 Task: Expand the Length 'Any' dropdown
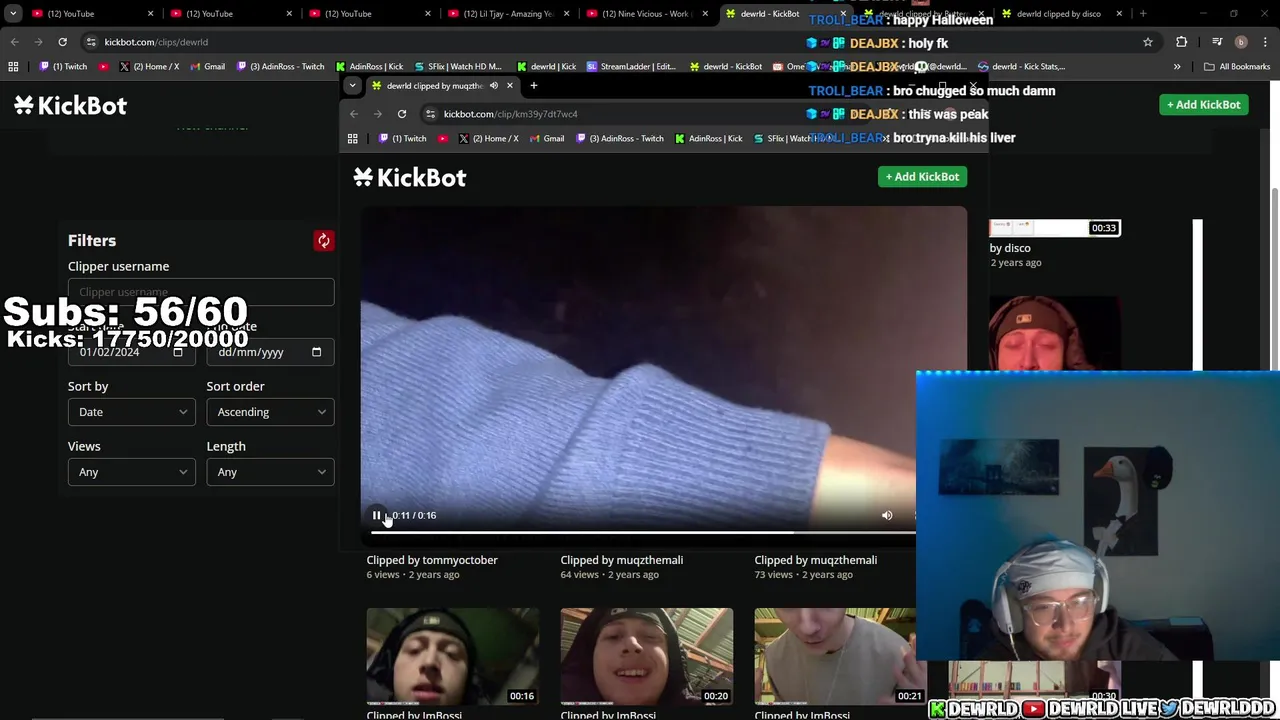click(270, 472)
